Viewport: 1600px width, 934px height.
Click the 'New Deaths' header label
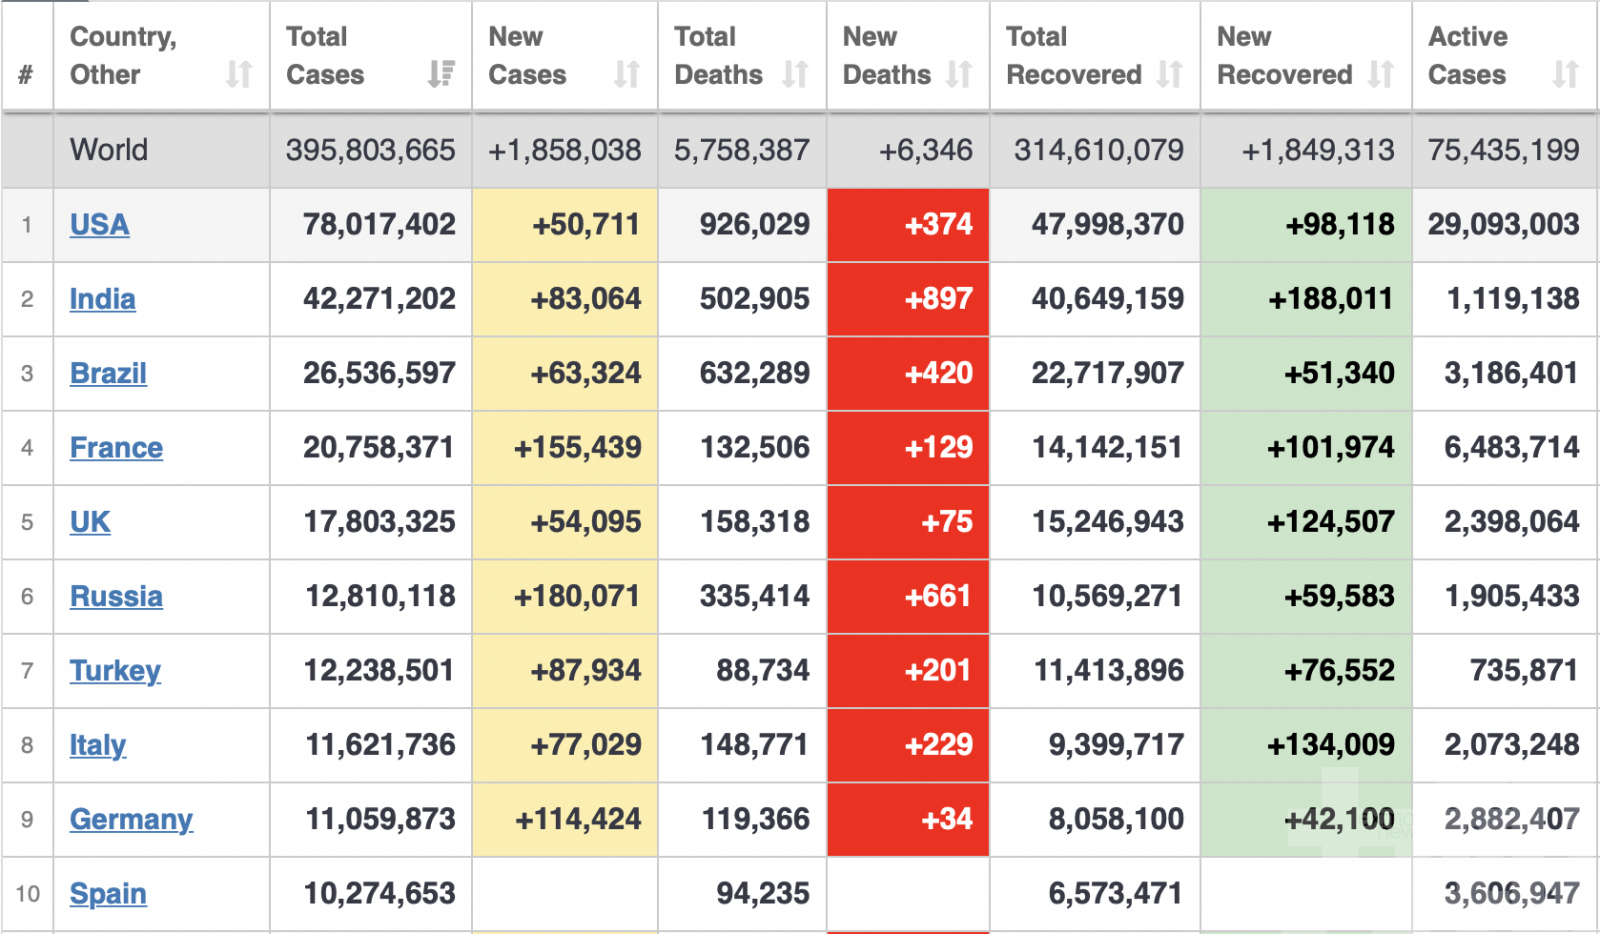pos(886,55)
